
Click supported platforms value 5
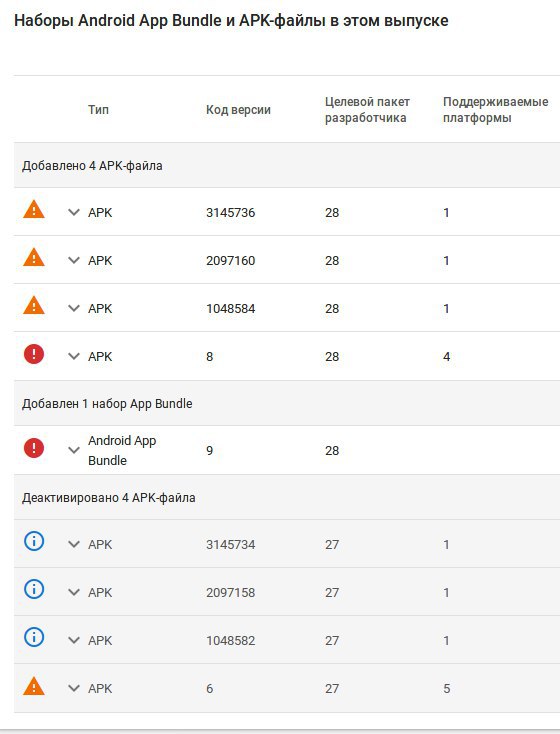point(446,689)
